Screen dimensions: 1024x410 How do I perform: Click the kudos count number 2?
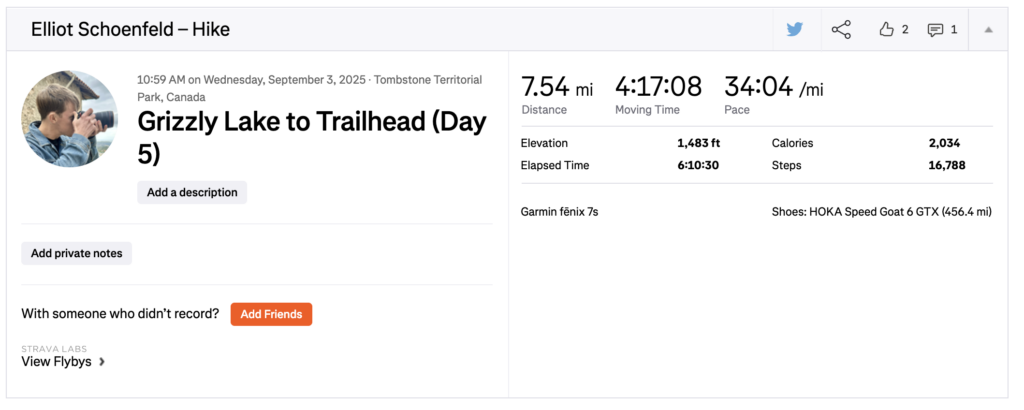pos(905,30)
